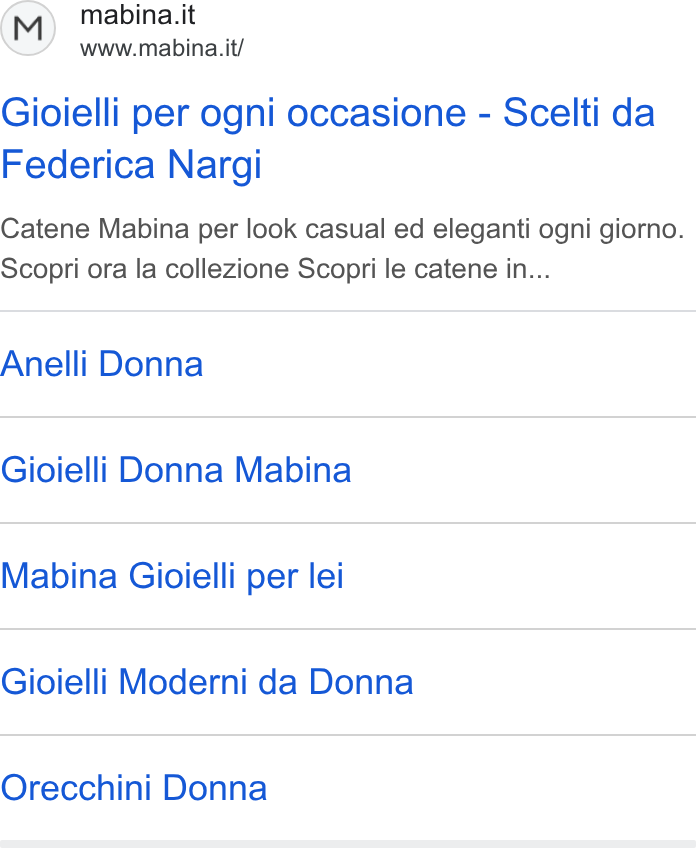Open the Gioielli Donna Mabina sitelink
This screenshot has width=696, height=848.
coord(176,469)
